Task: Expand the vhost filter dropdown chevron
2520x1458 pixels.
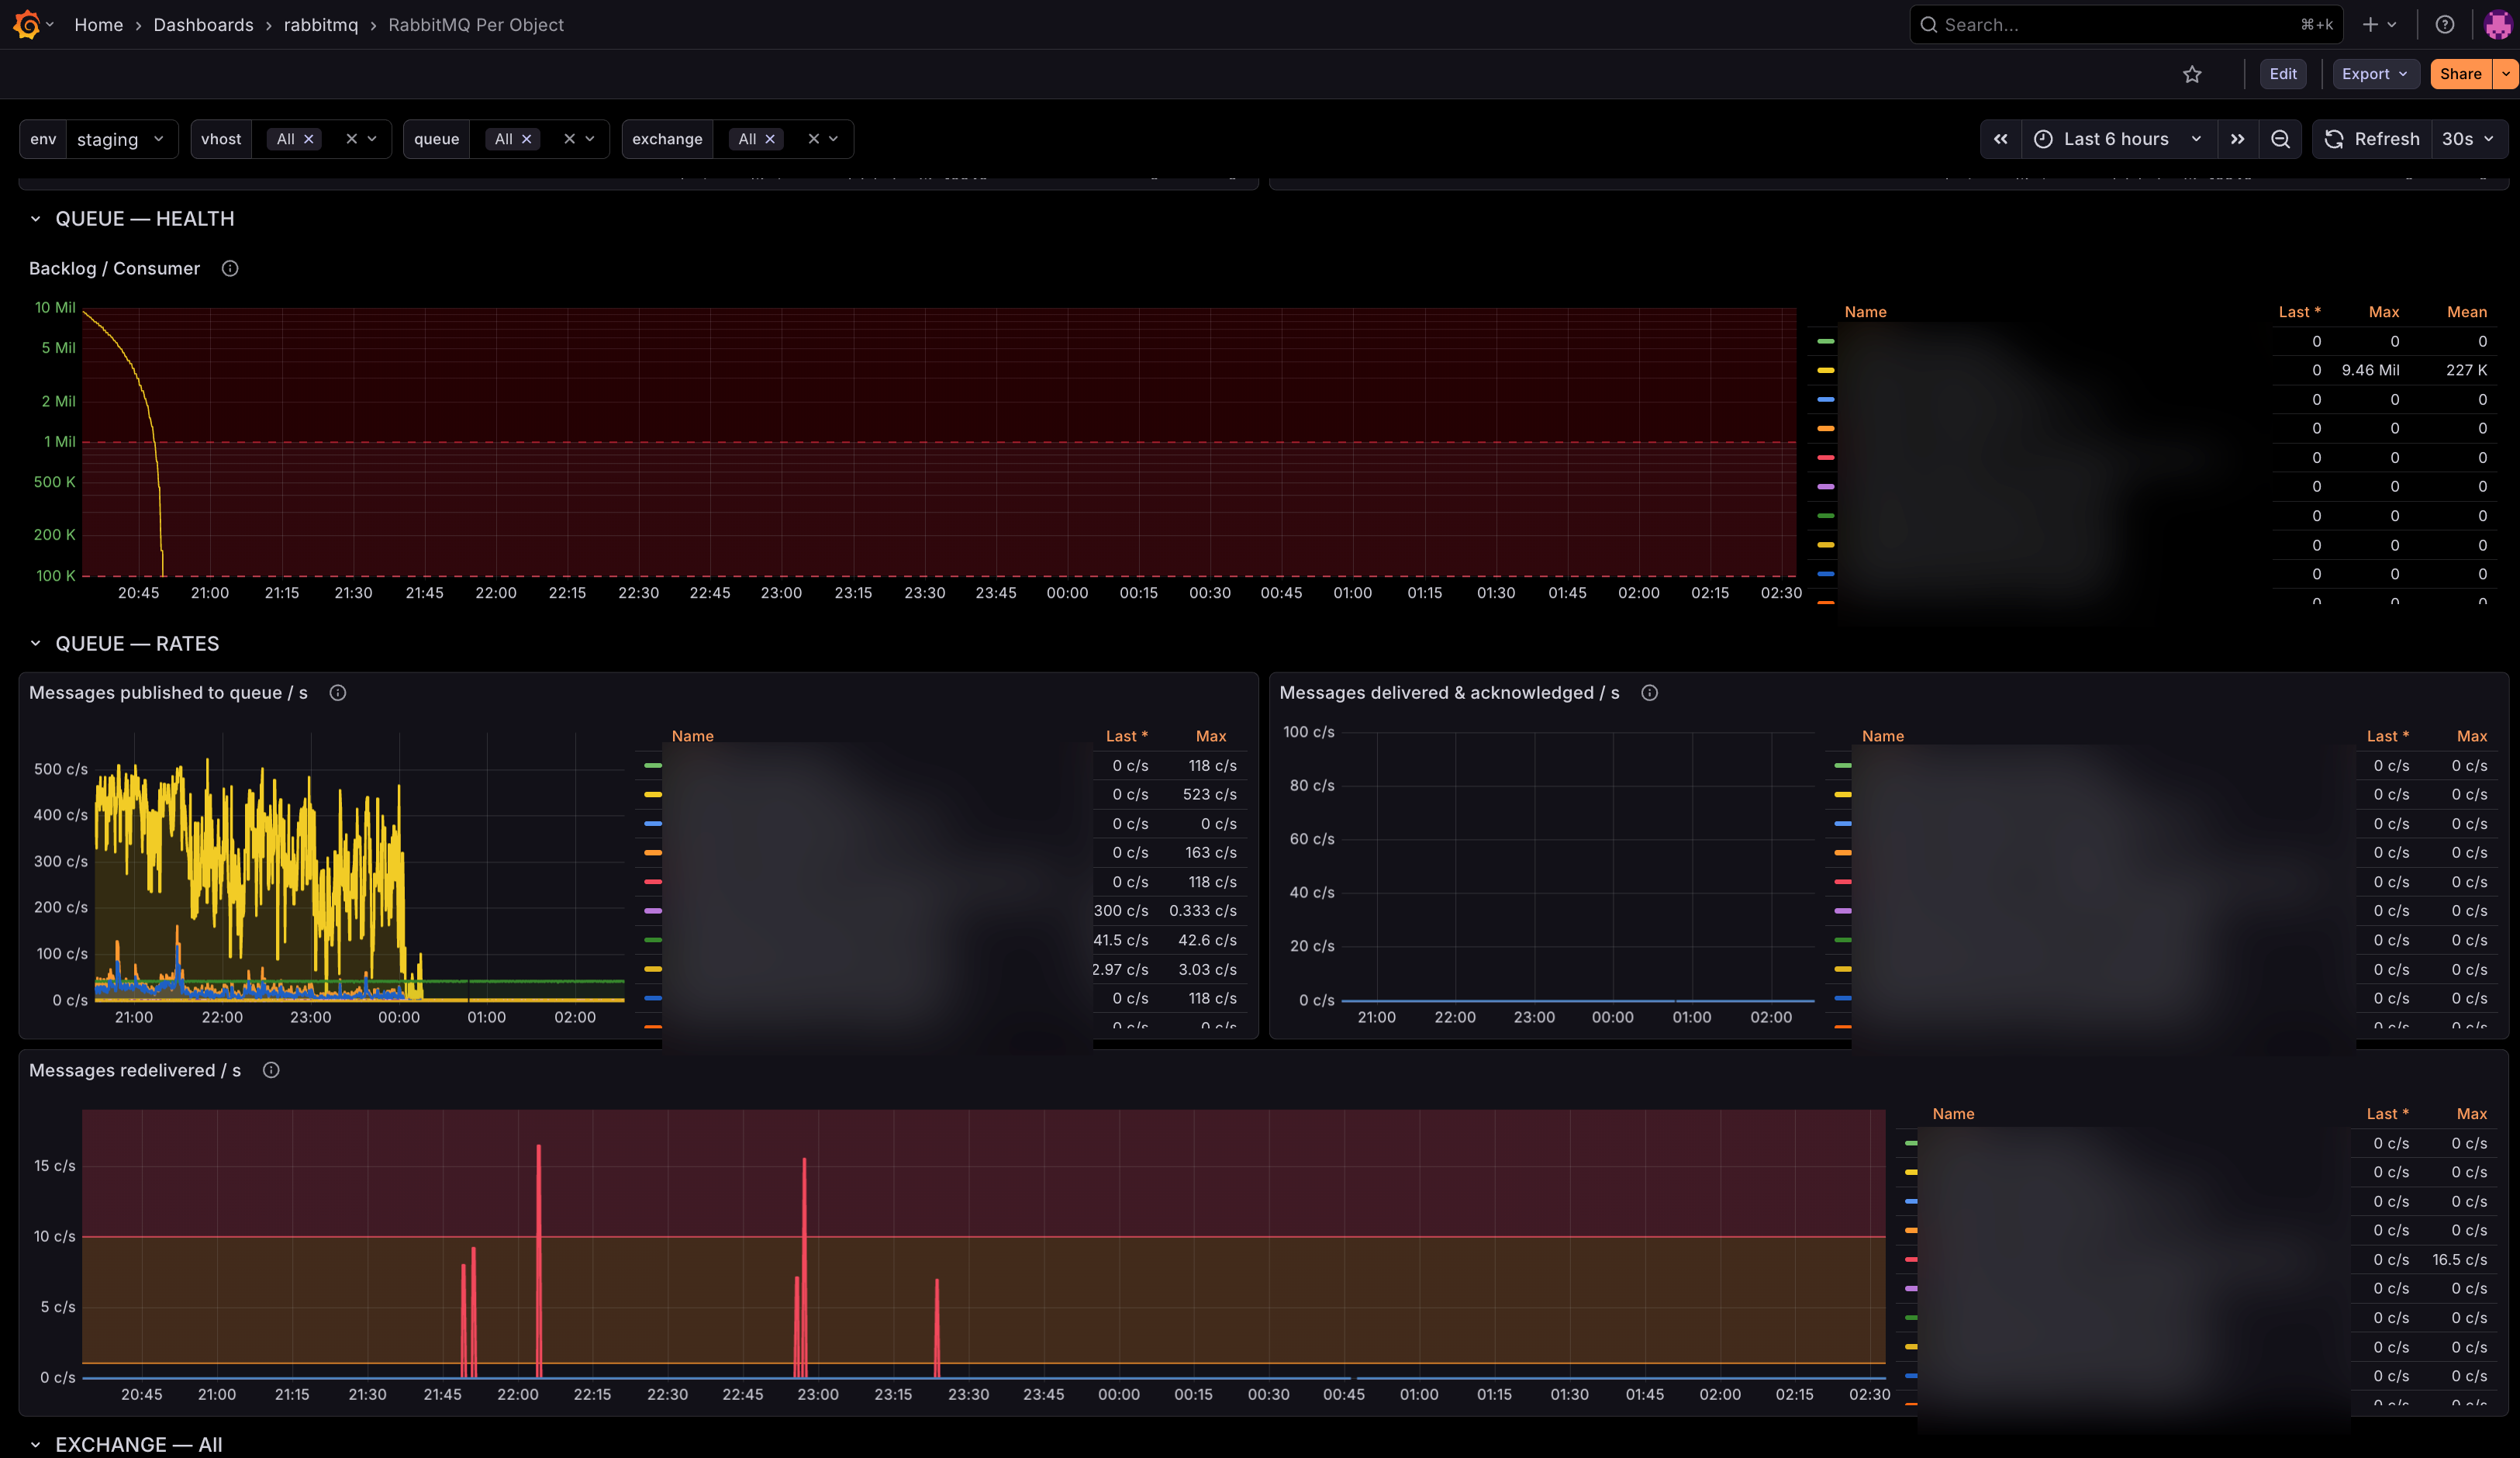Action: 372,139
